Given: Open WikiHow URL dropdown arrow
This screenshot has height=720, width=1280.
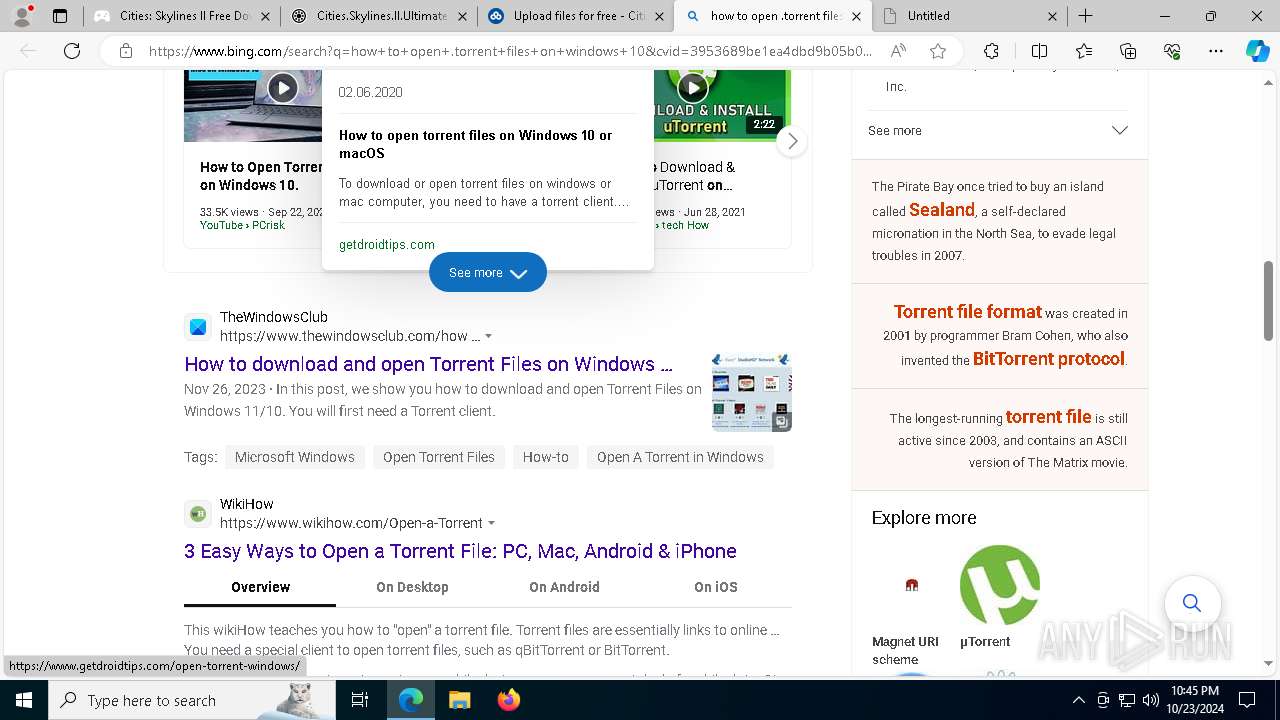Looking at the screenshot, I should (491, 523).
